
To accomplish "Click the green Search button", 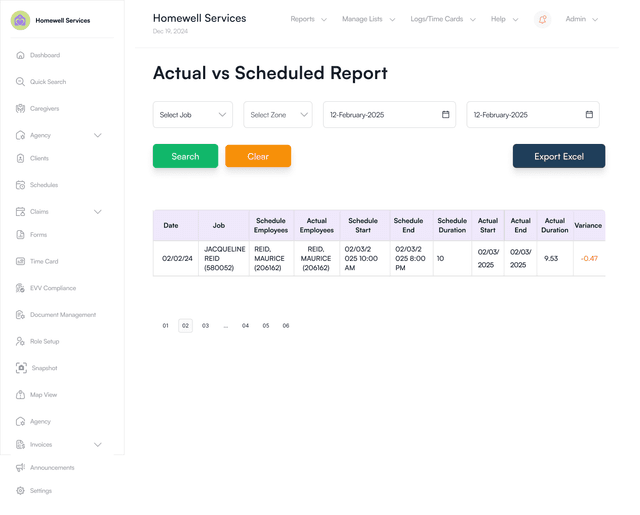I will pos(185,156).
